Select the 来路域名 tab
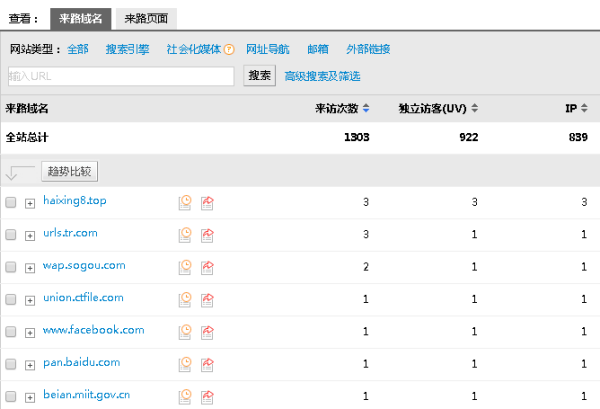This screenshot has width=600, height=409. point(80,18)
